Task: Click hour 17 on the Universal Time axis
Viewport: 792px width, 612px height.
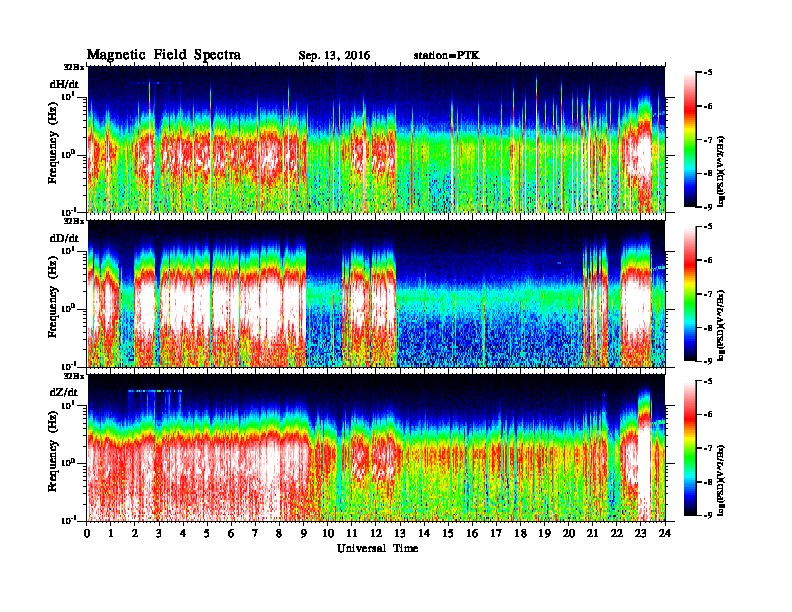Action: [x=496, y=534]
